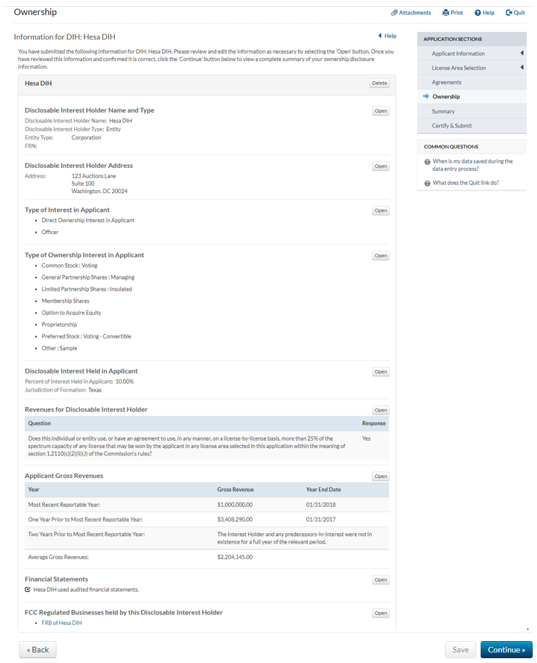Expand the License Area Selection arrow

522,68
